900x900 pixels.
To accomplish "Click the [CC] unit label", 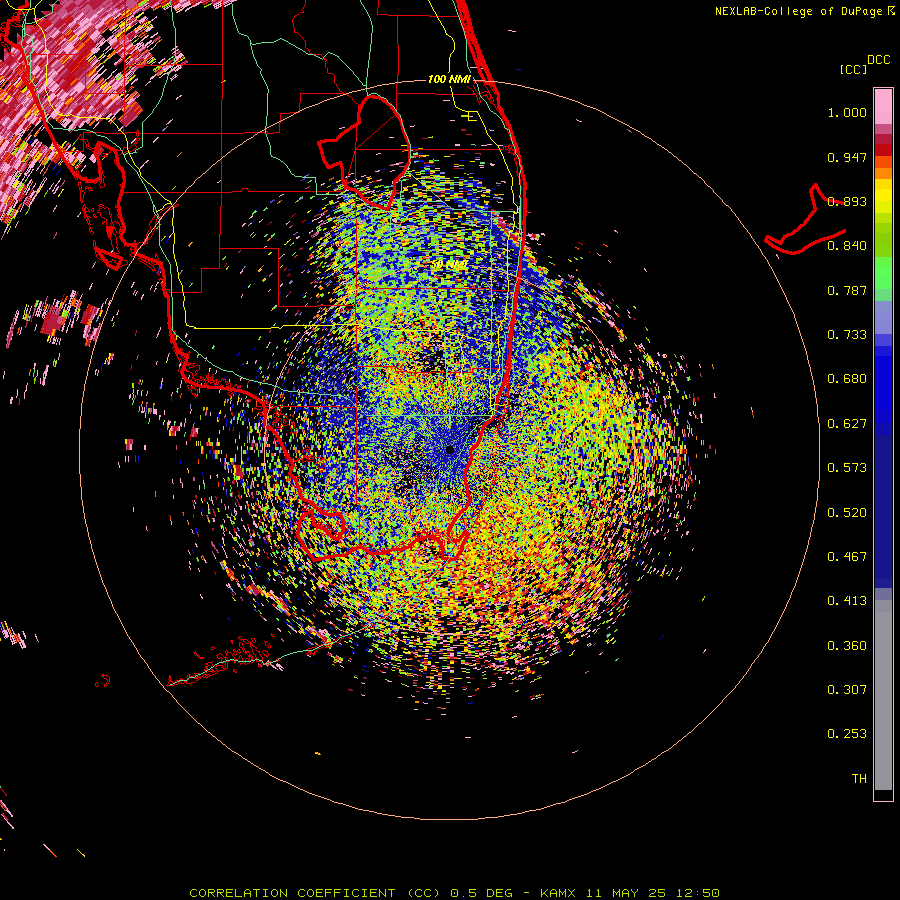I will click(x=853, y=69).
